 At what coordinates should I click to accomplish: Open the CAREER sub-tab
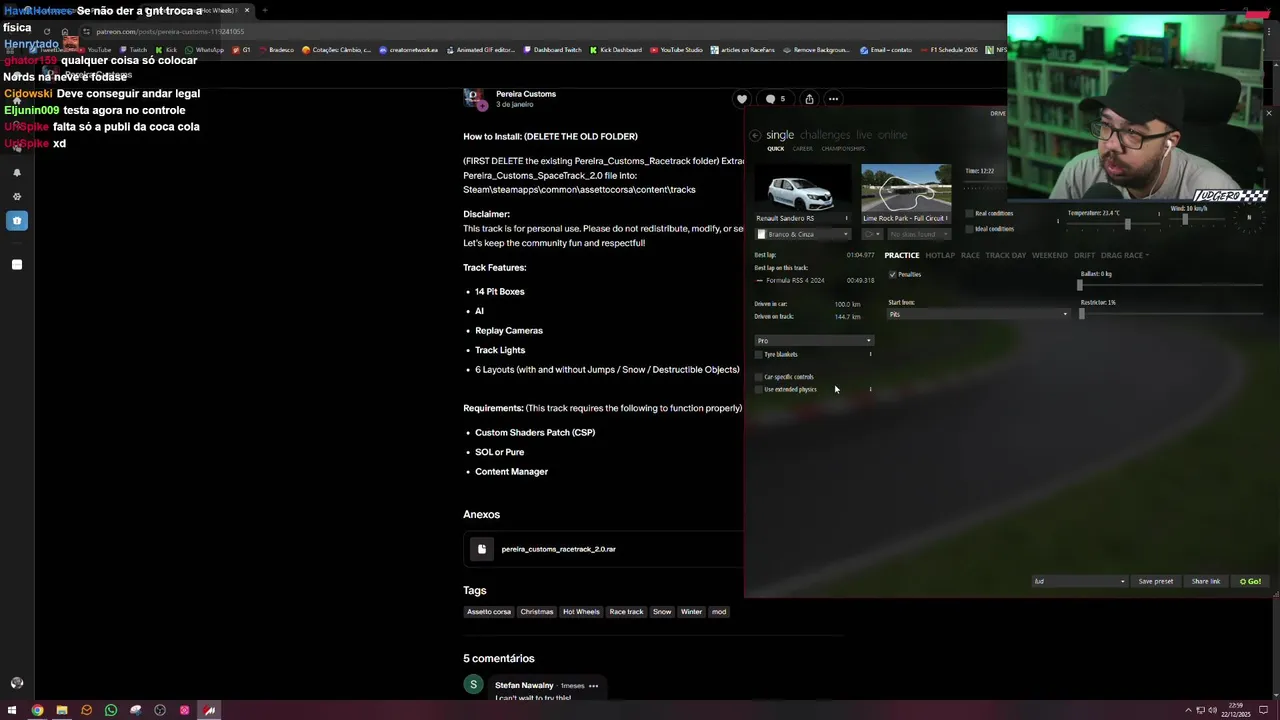pyautogui.click(x=802, y=149)
